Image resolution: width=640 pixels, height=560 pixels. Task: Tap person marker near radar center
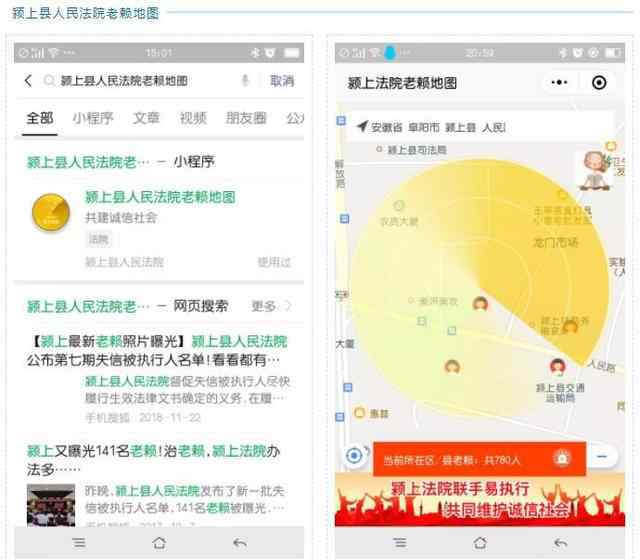click(x=480, y=304)
